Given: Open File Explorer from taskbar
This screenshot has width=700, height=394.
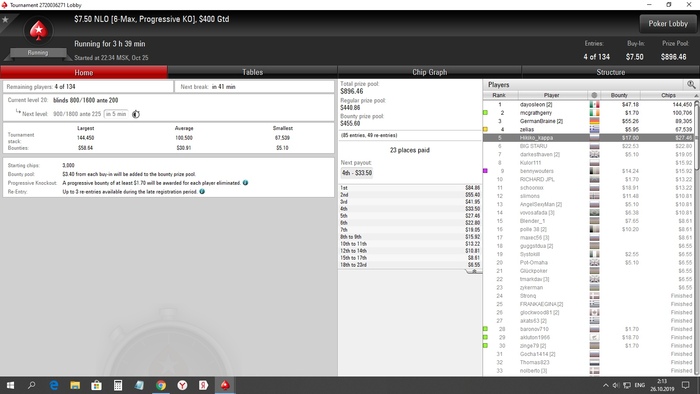Looking at the screenshot, I should pyautogui.click(x=75, y=385).
